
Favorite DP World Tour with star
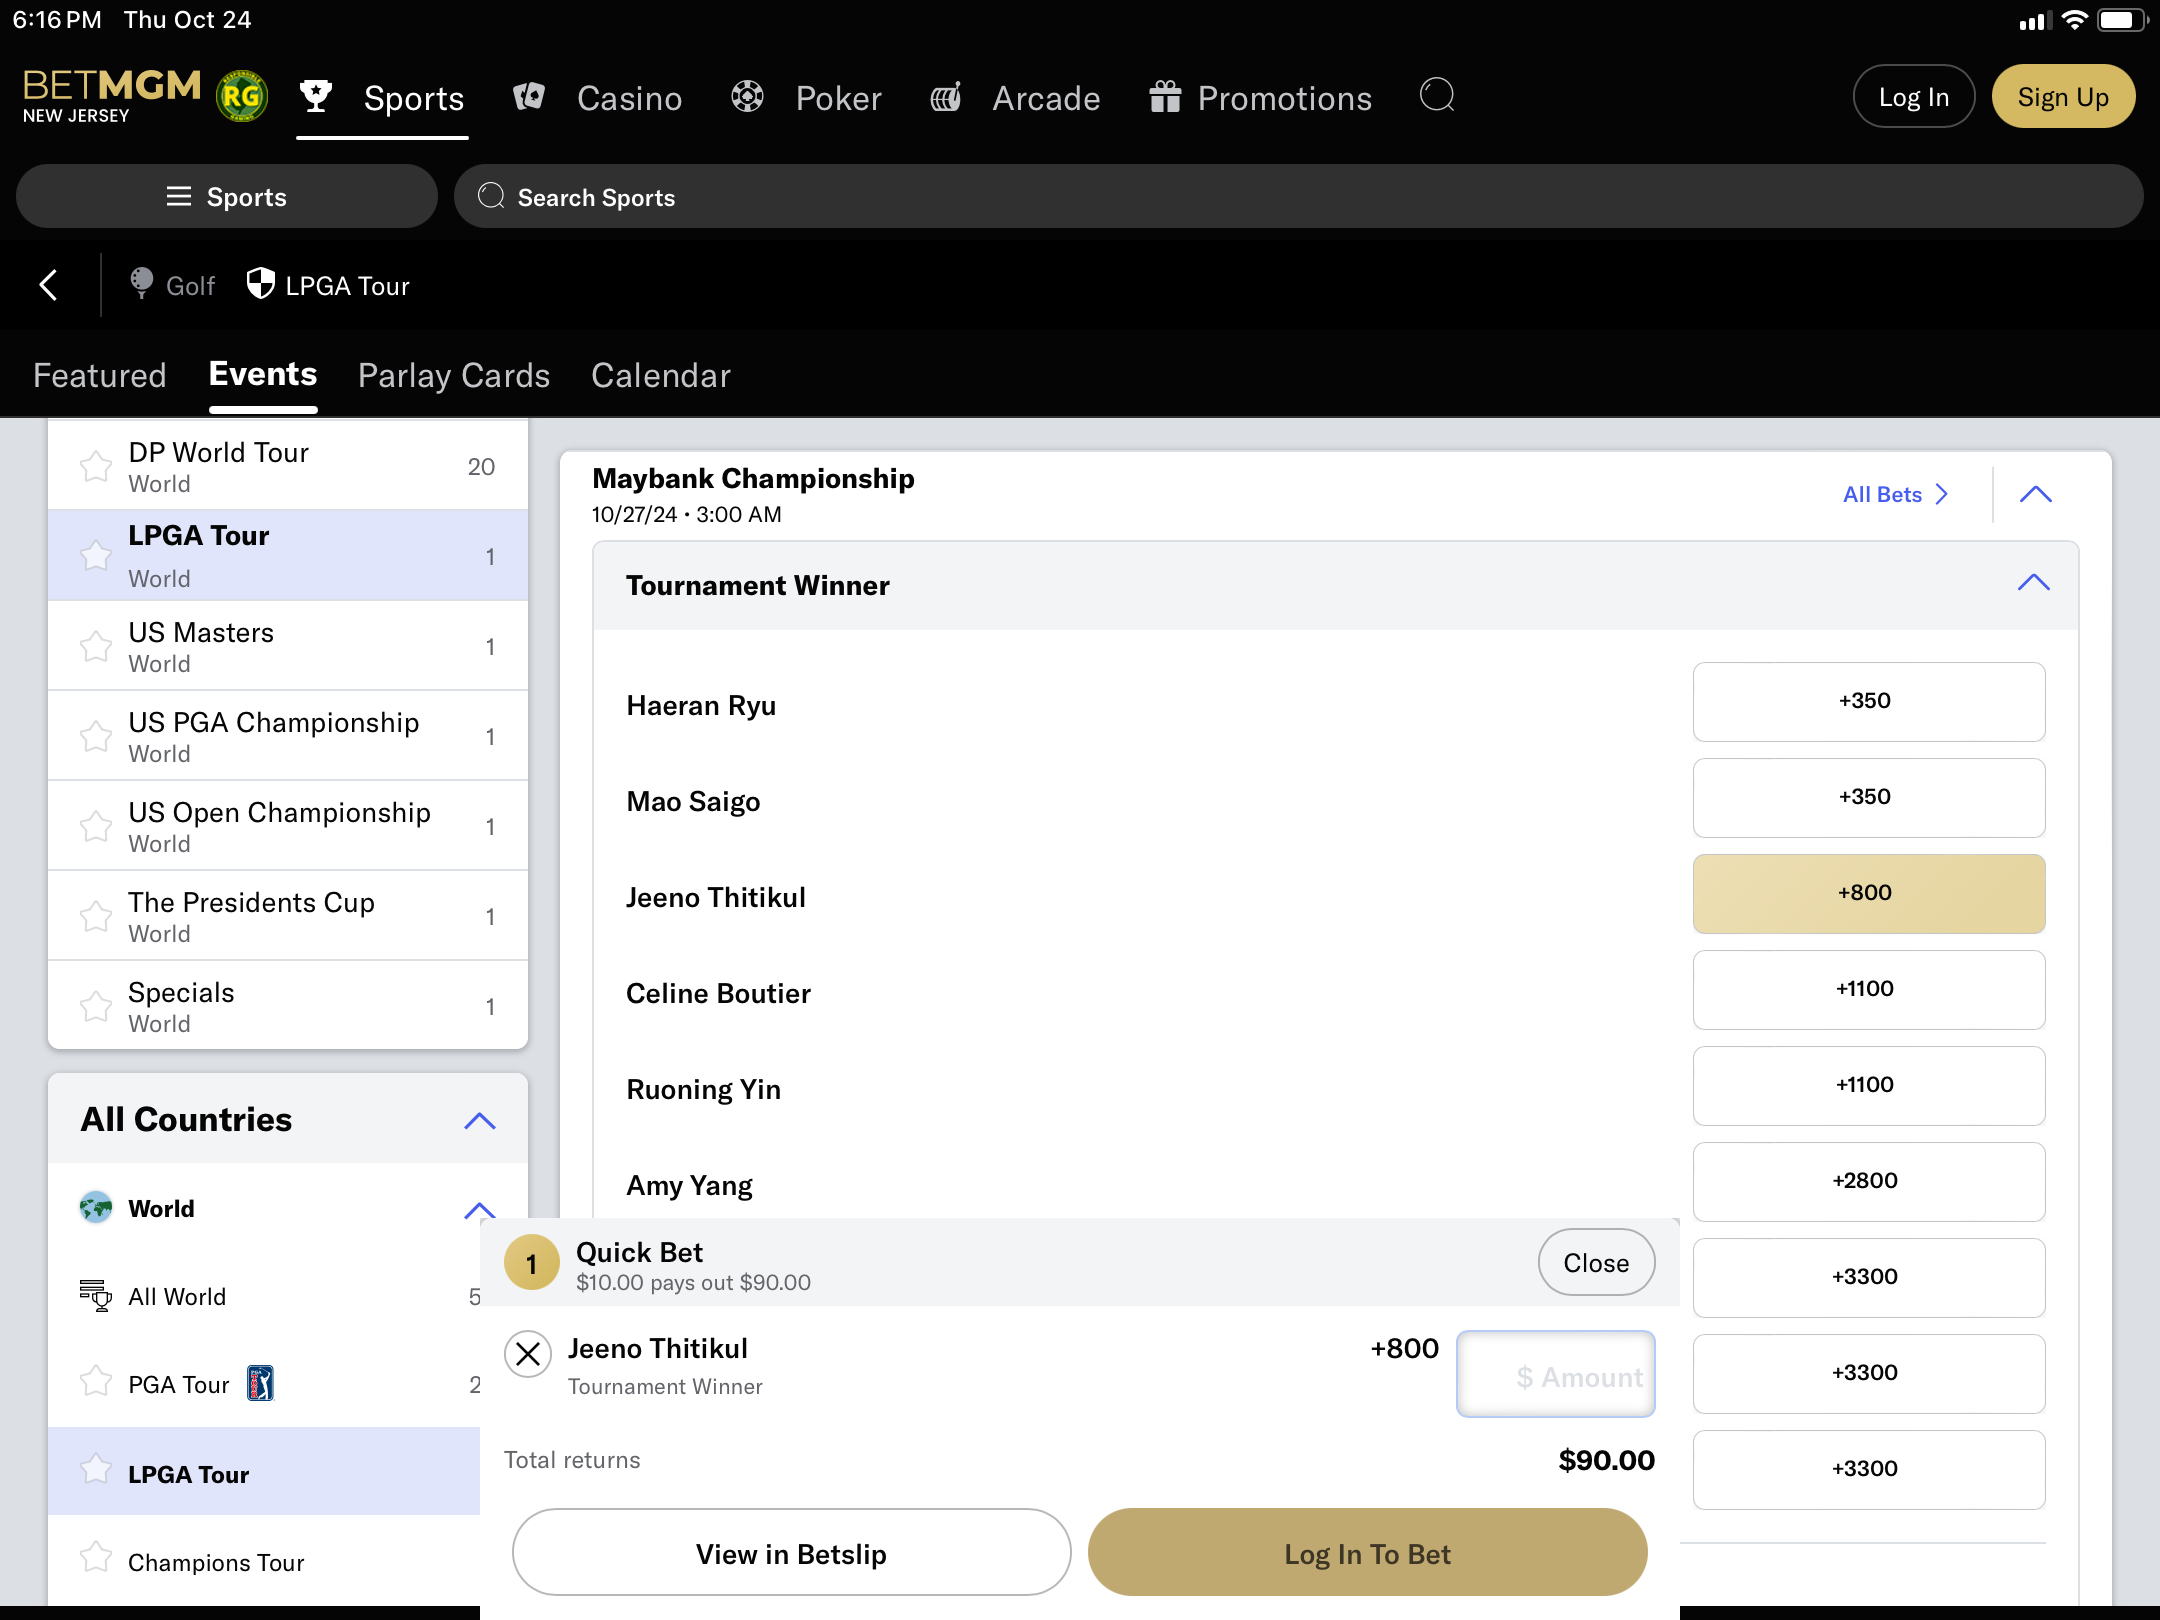tap(96, 466)
